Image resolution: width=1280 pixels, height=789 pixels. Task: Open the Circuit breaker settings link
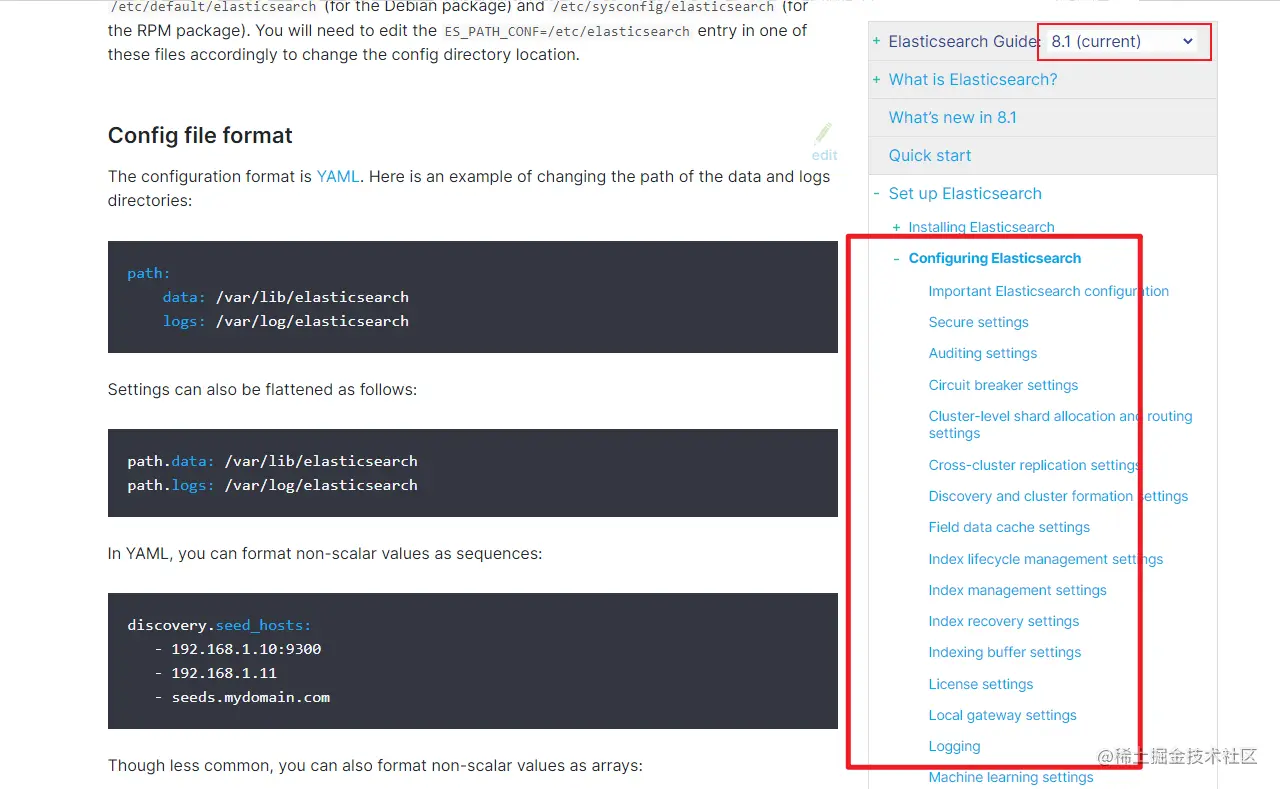click(x=1003, y=385)
